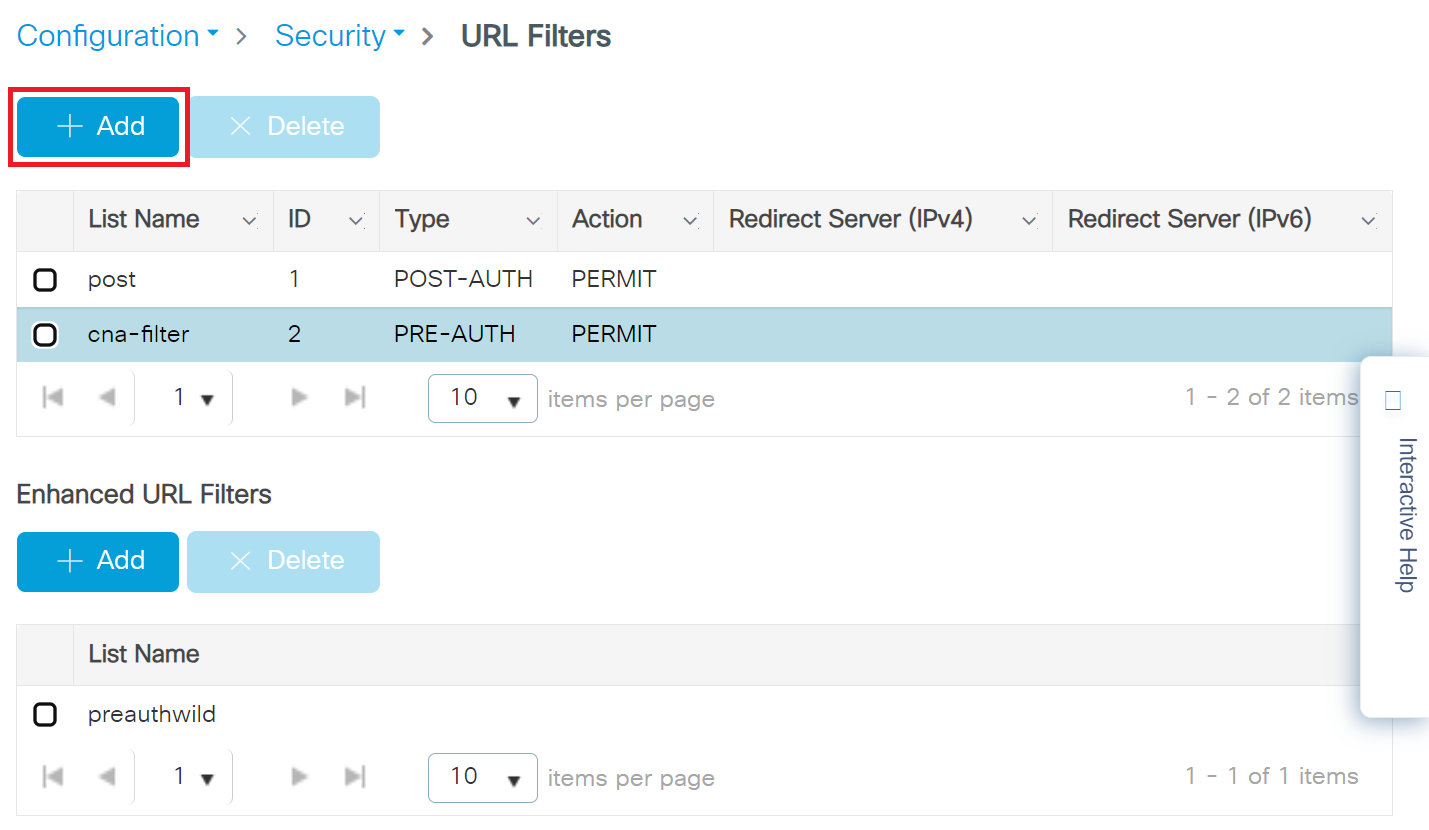Tick the preauthwild list checkbox
1429x830 pixels.
click(x=45, y=714)
